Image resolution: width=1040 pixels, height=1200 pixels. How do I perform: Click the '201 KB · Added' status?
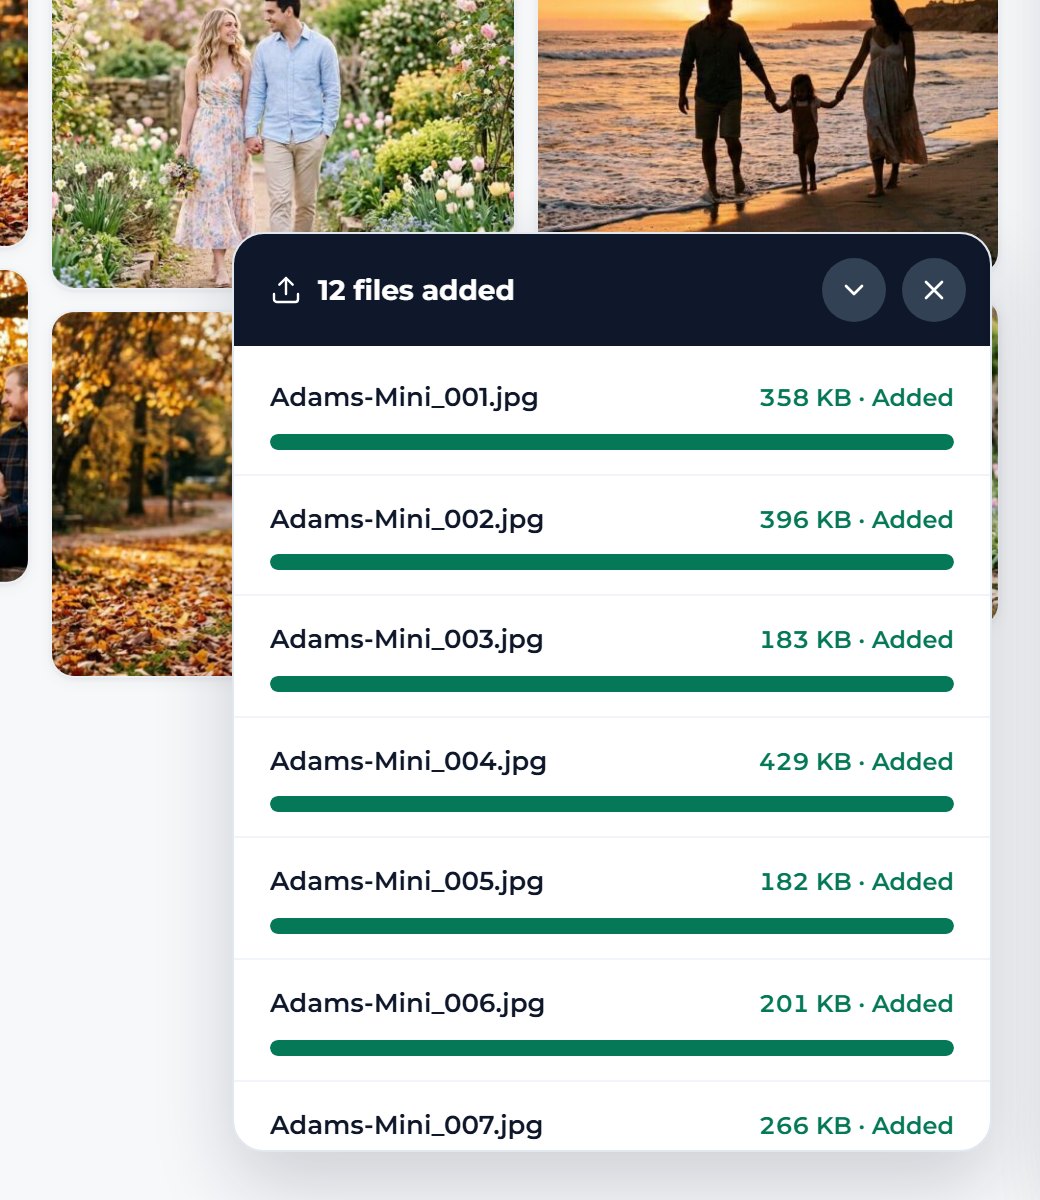(856, 1004)
